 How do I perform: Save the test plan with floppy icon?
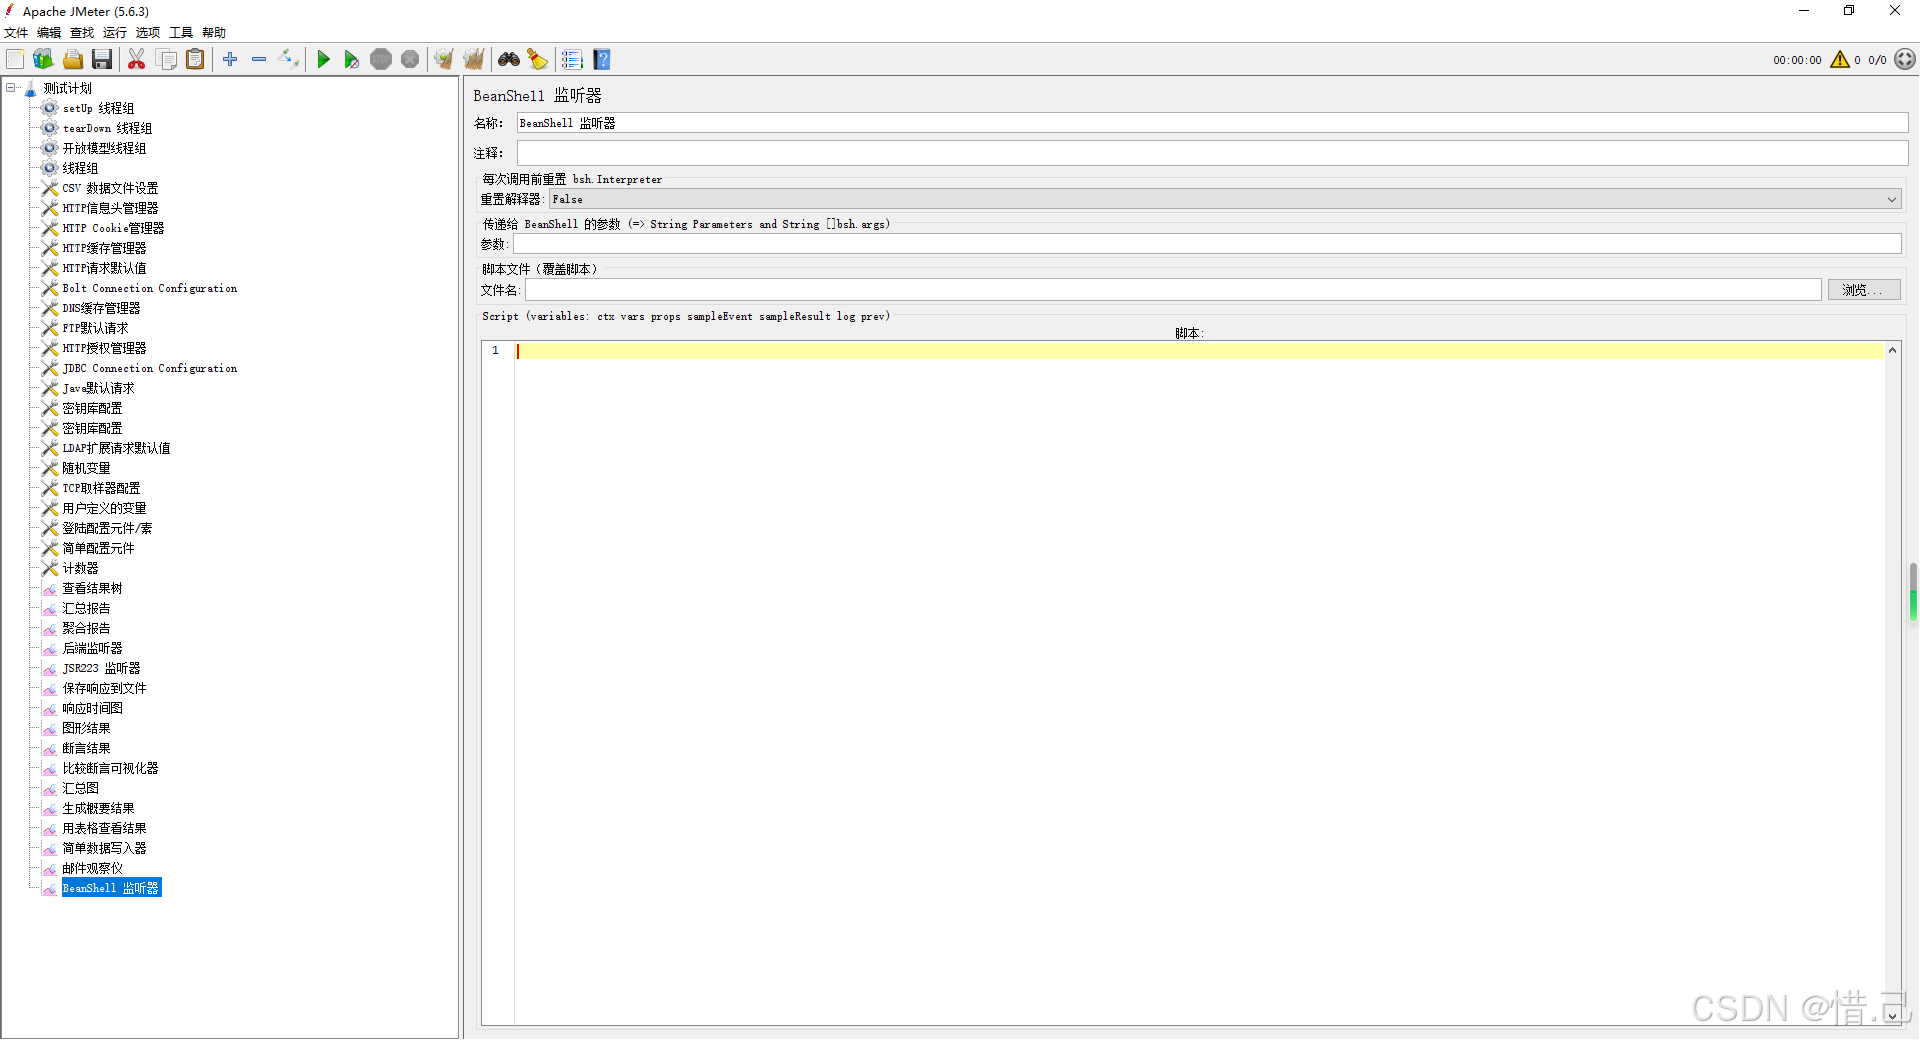pyautogui.click(x=102, y=60)
